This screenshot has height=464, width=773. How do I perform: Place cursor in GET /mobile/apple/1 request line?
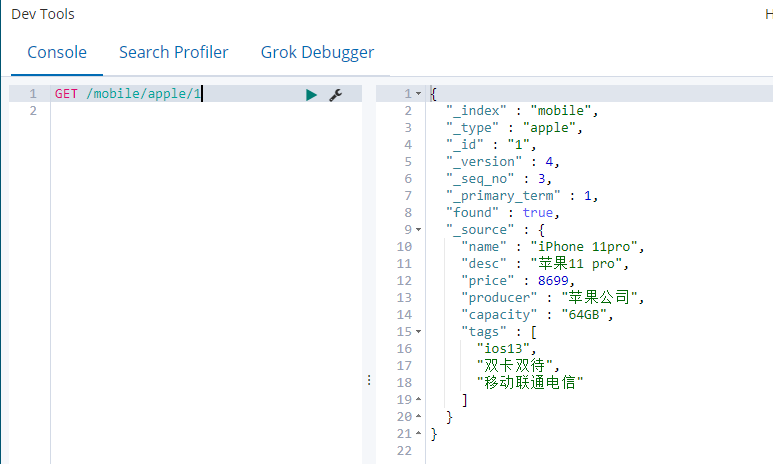(128, 94)
